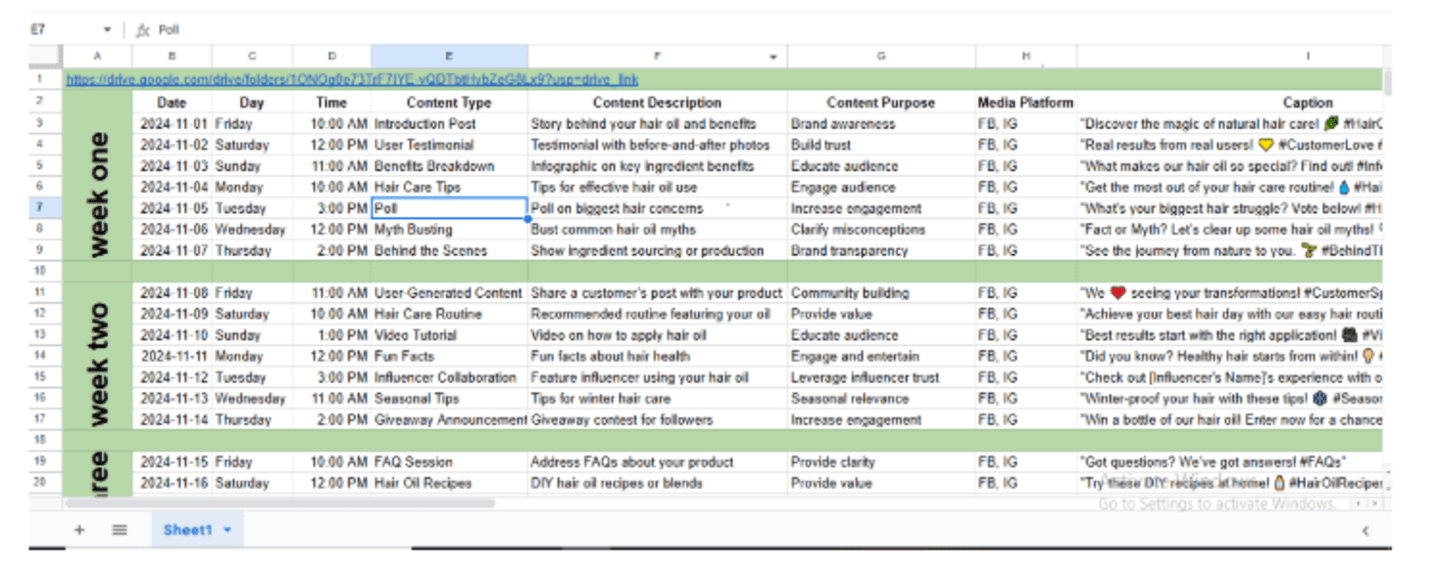Select the Build trust cell
The height and width of the screenshot is (577, 1440).
(x=881, y=145)
